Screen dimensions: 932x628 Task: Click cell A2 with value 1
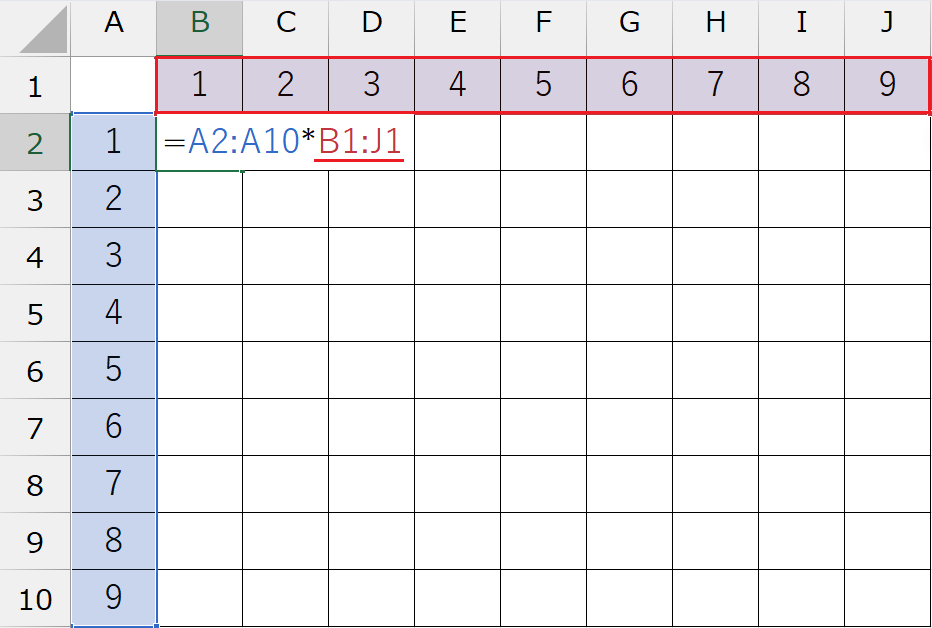[114, 143]
